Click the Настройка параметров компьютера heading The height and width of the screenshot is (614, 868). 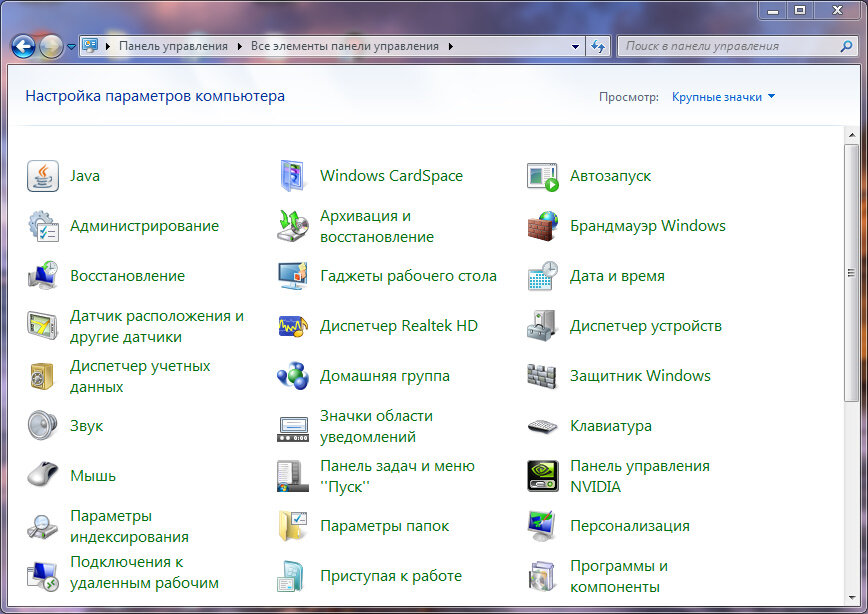coord(155,96)
